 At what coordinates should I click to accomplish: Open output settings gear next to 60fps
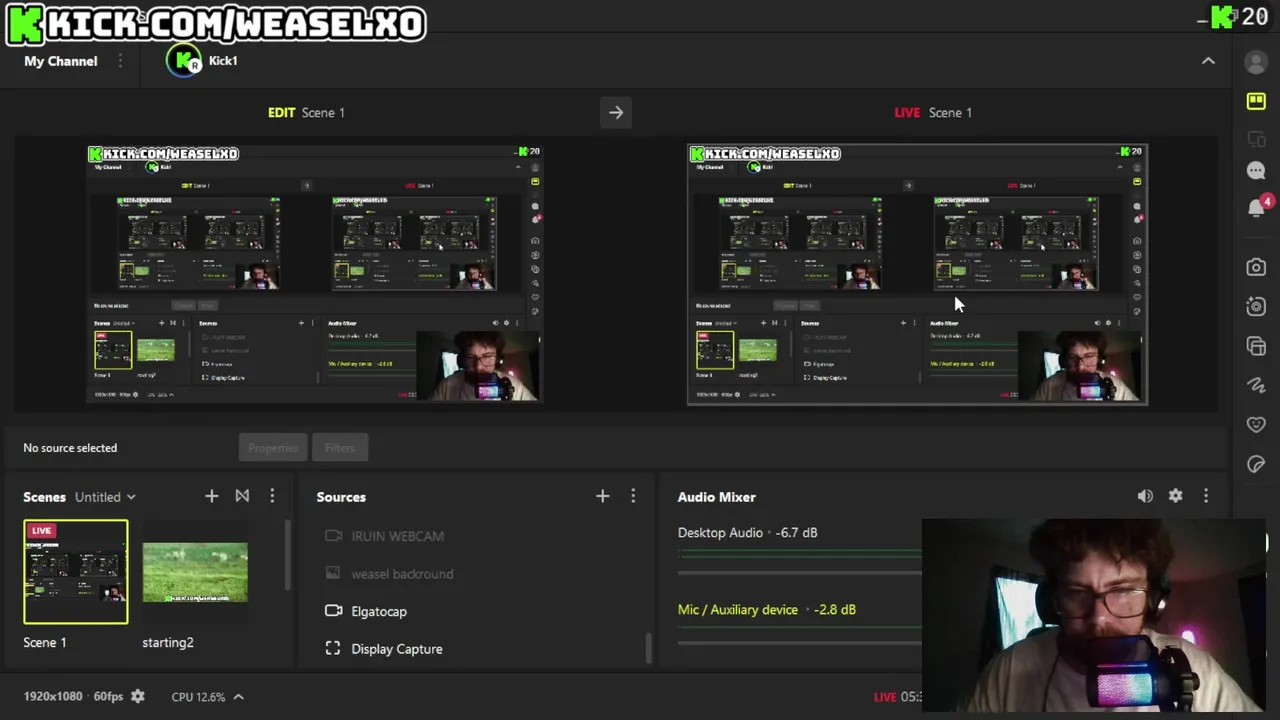pyautogui.click(x=138, y=696)
